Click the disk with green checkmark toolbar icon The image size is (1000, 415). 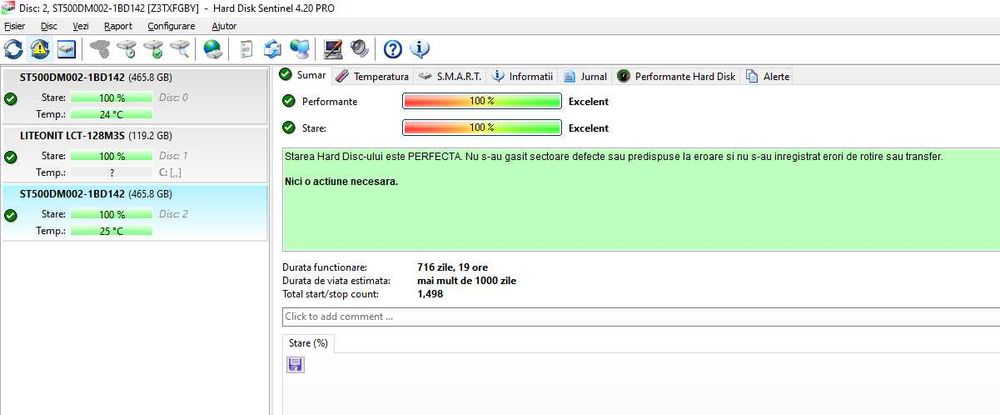(x=153, y=48)
